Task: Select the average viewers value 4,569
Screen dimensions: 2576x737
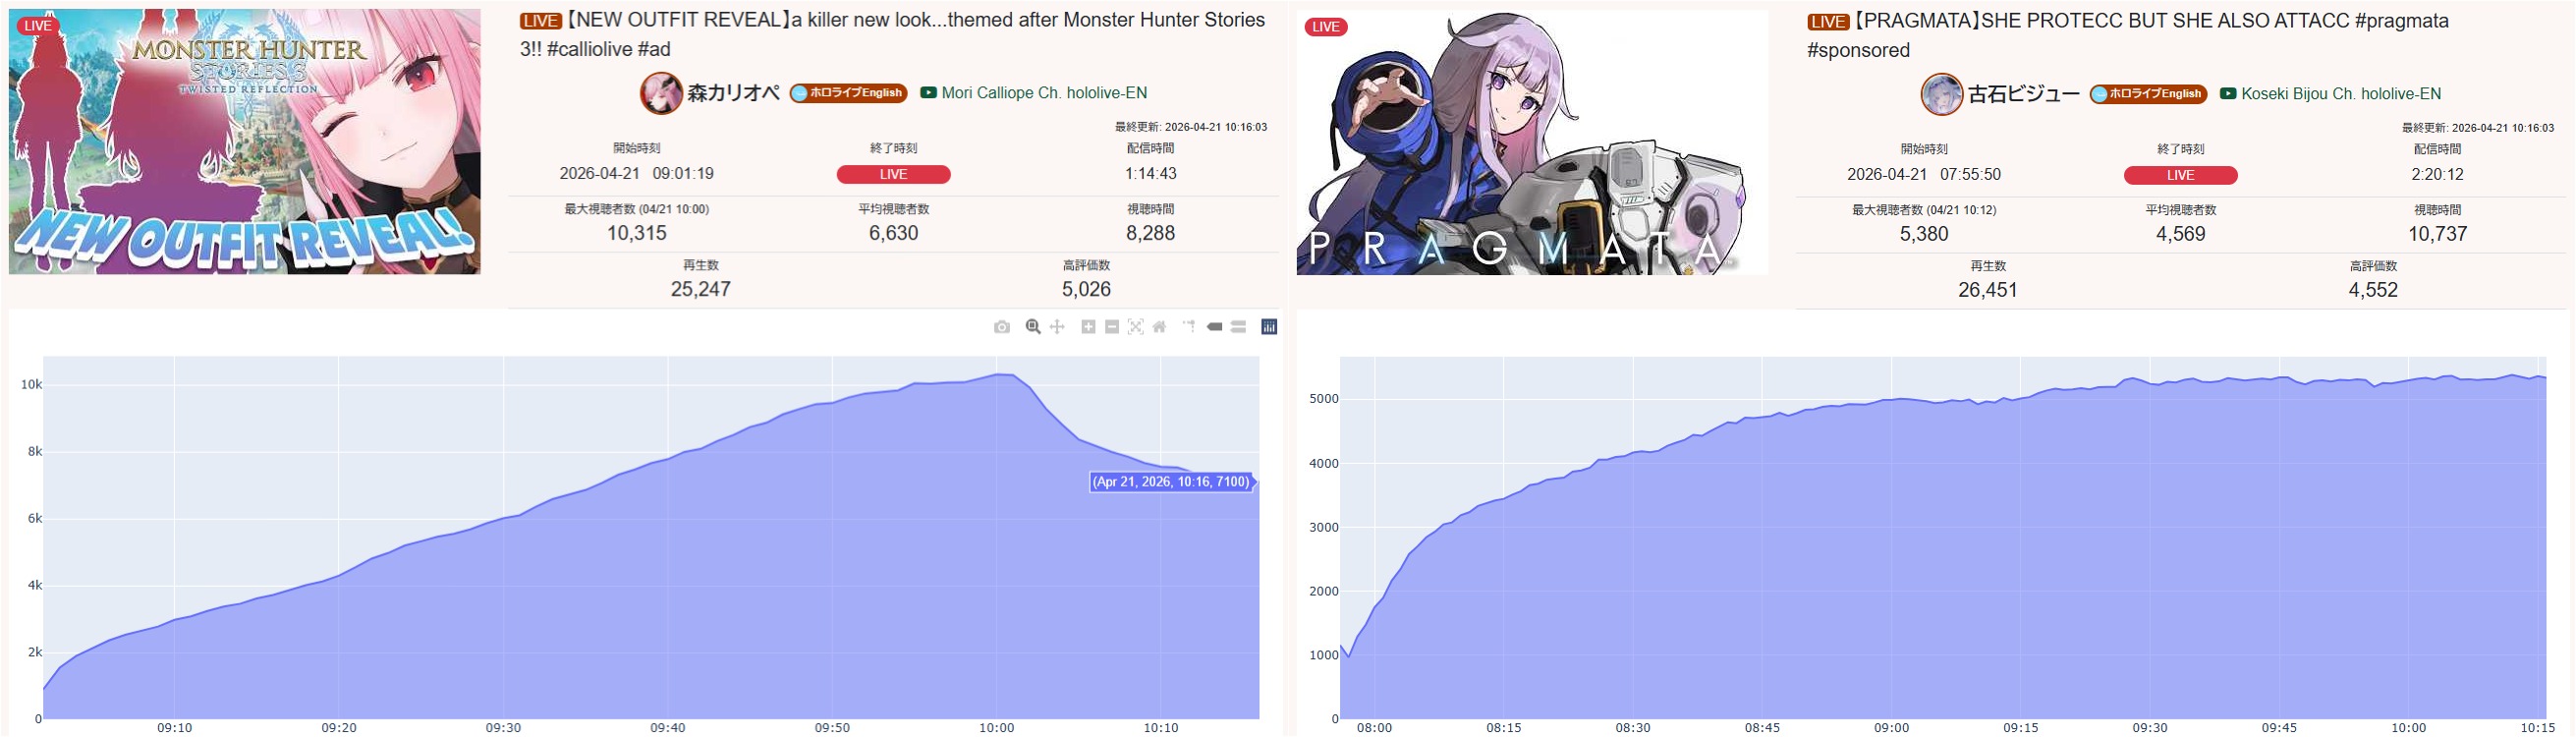Action: (x=2181, y=234)
